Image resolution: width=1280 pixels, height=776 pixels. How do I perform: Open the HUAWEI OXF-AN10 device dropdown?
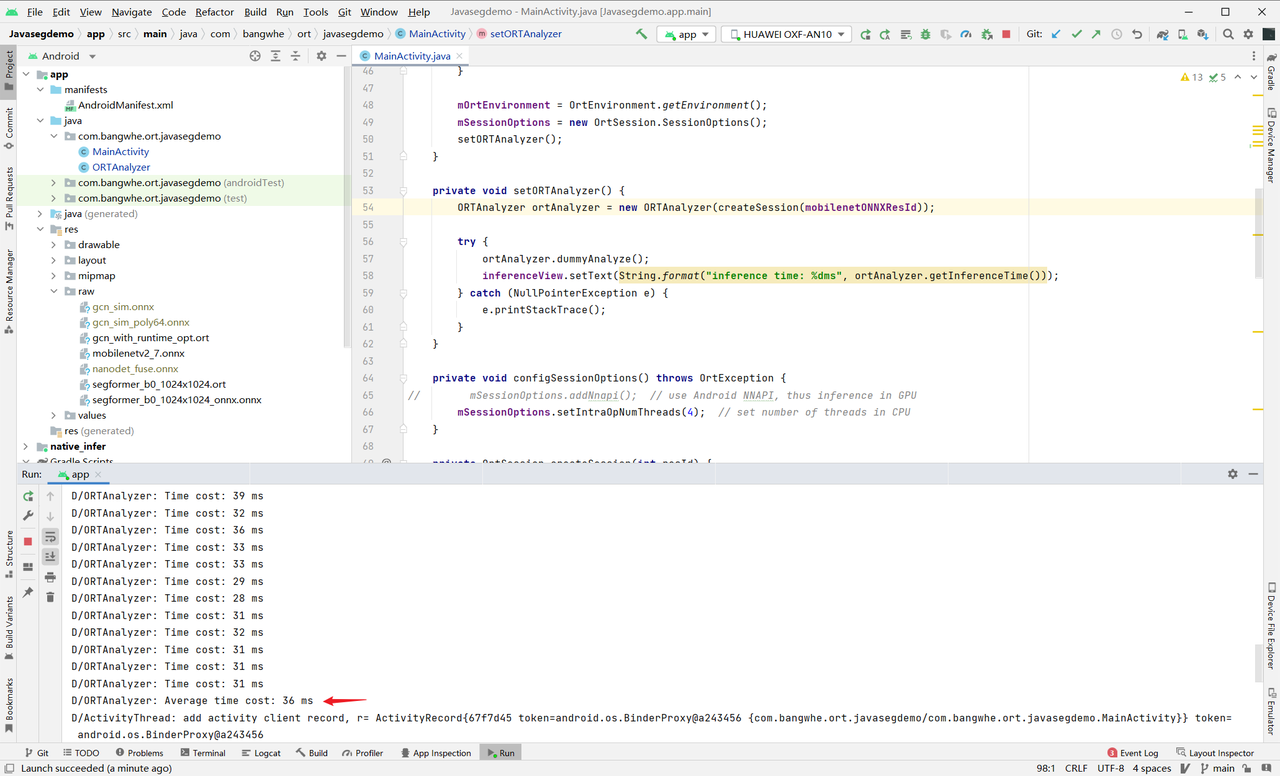tap(785, 34)
